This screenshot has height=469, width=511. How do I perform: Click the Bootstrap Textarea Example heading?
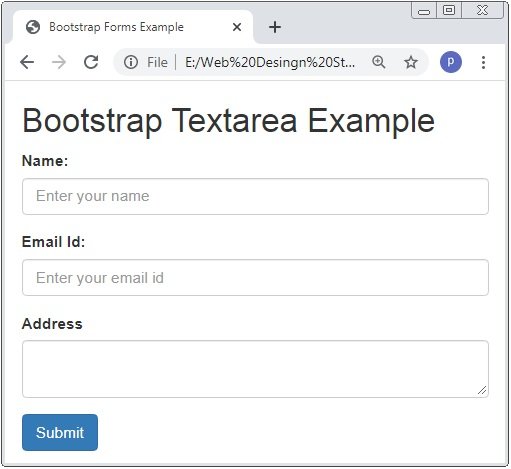tap(228, 121)
